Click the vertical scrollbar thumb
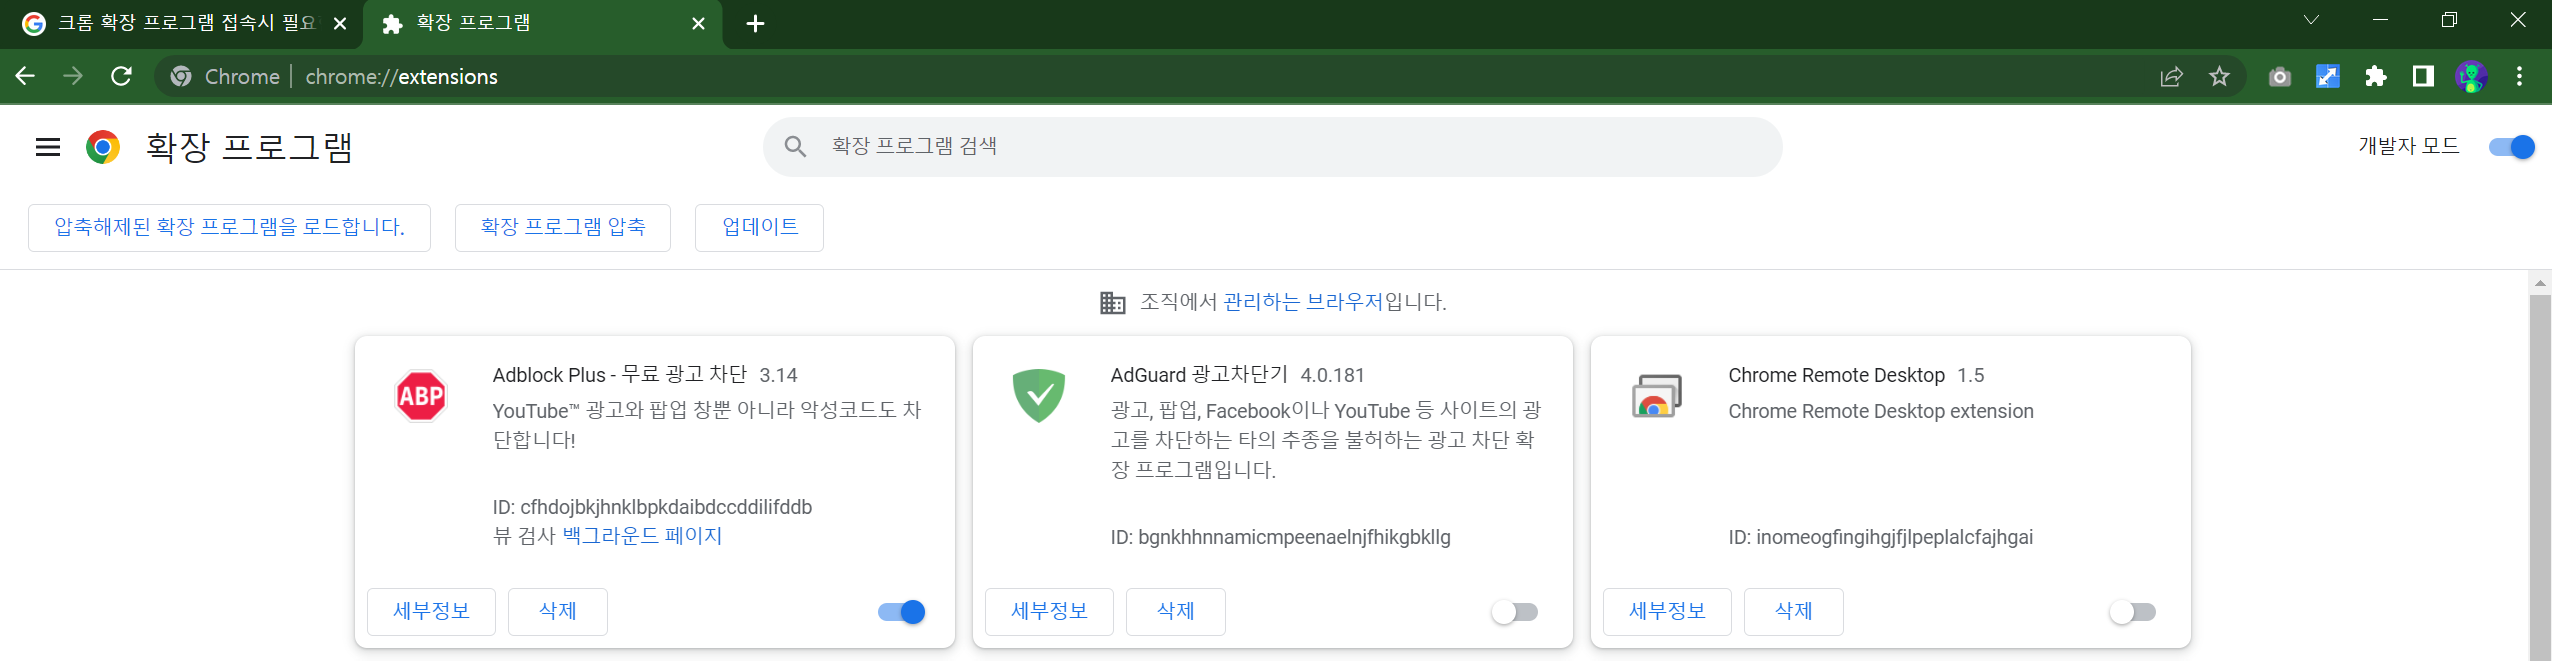This screenshot has height=667, width=2554. click(x=2540, y=478)
